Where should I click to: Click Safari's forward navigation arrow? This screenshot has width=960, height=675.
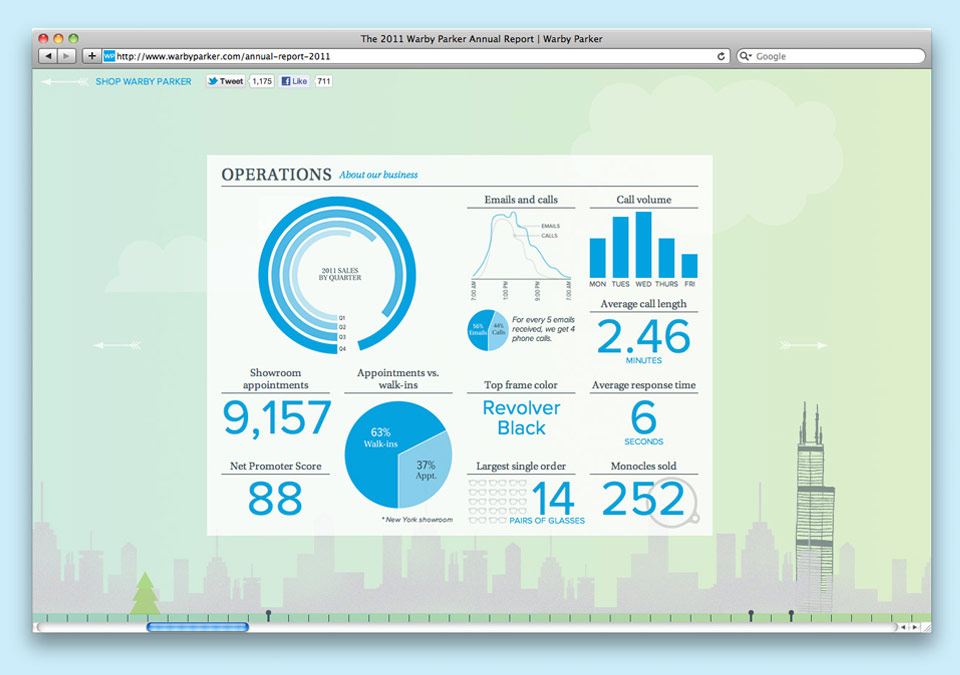pos(66,56)
